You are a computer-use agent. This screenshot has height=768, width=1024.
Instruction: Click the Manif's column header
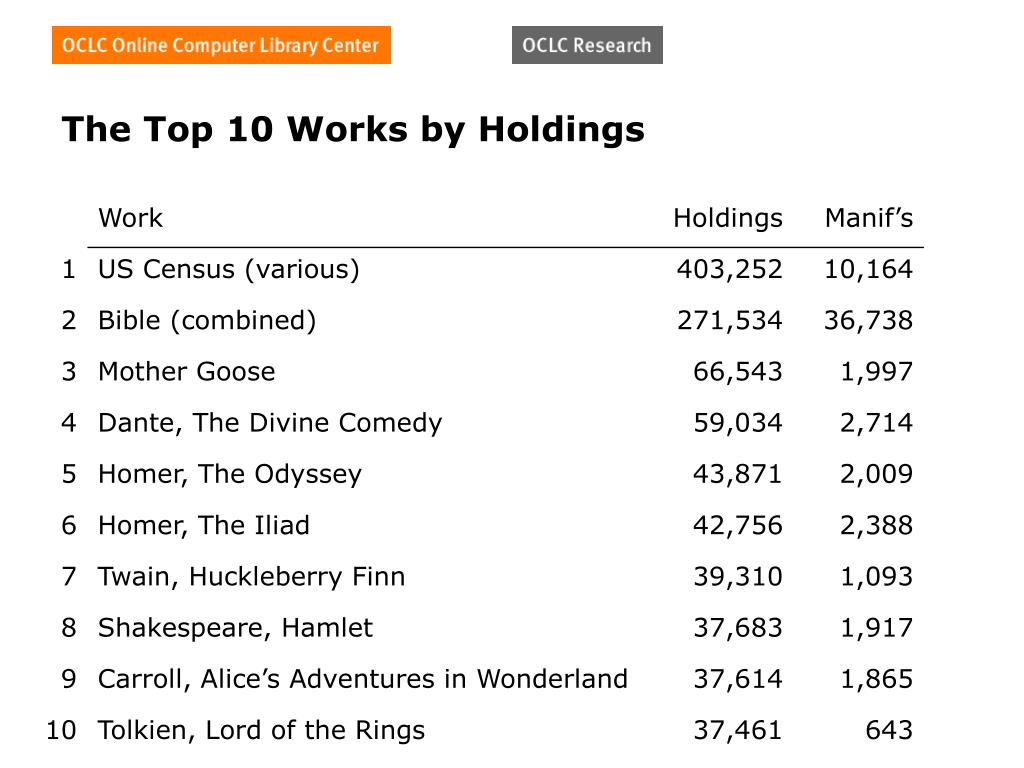coord(869,218)
